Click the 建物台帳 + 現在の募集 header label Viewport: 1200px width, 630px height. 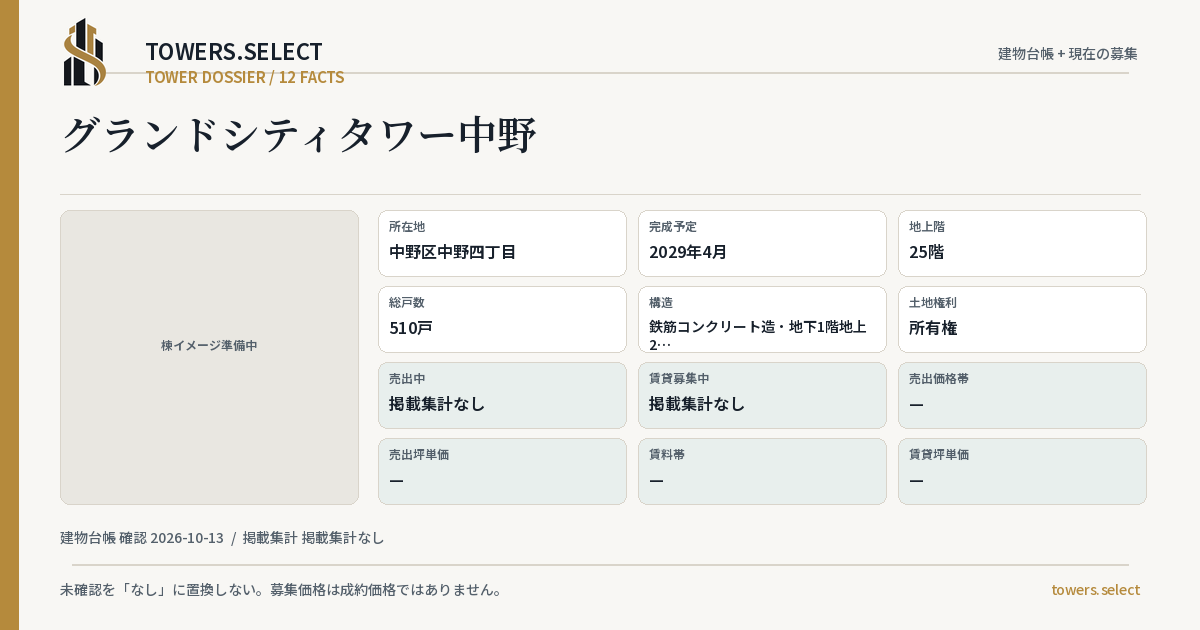click(x=1068, y=54)
